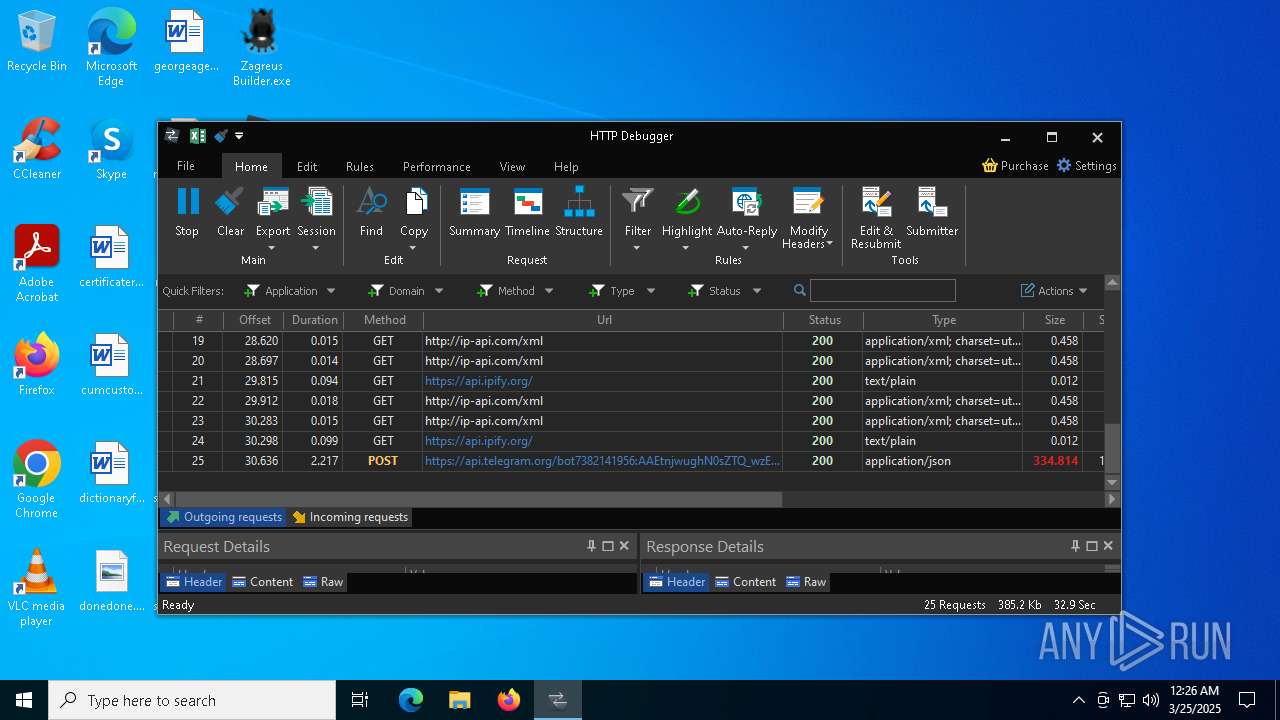Open Modify Headers tool
The image size is (1280, 720).
pos(808,218)
